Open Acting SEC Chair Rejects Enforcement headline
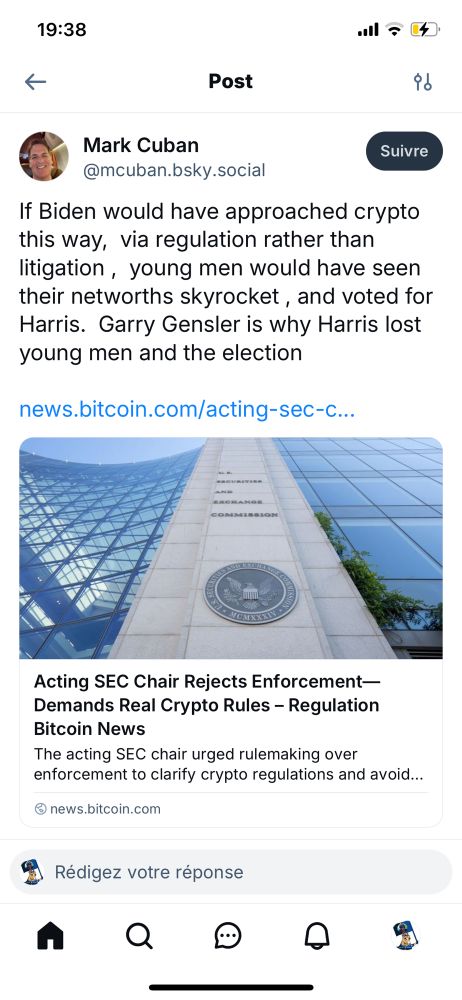This screenshot has width=462, height=1000. pos(207,705)
